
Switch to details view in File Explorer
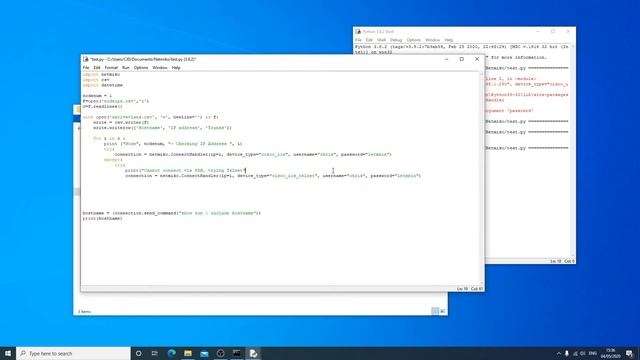click(x=435, y=311)
